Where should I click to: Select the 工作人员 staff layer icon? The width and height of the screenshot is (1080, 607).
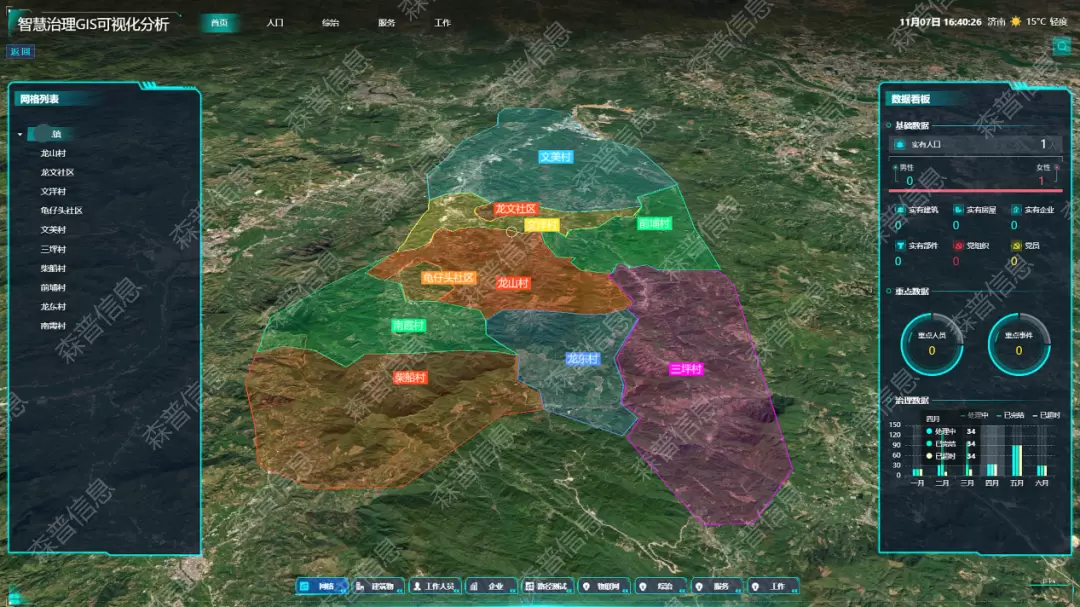coord(417,586)
